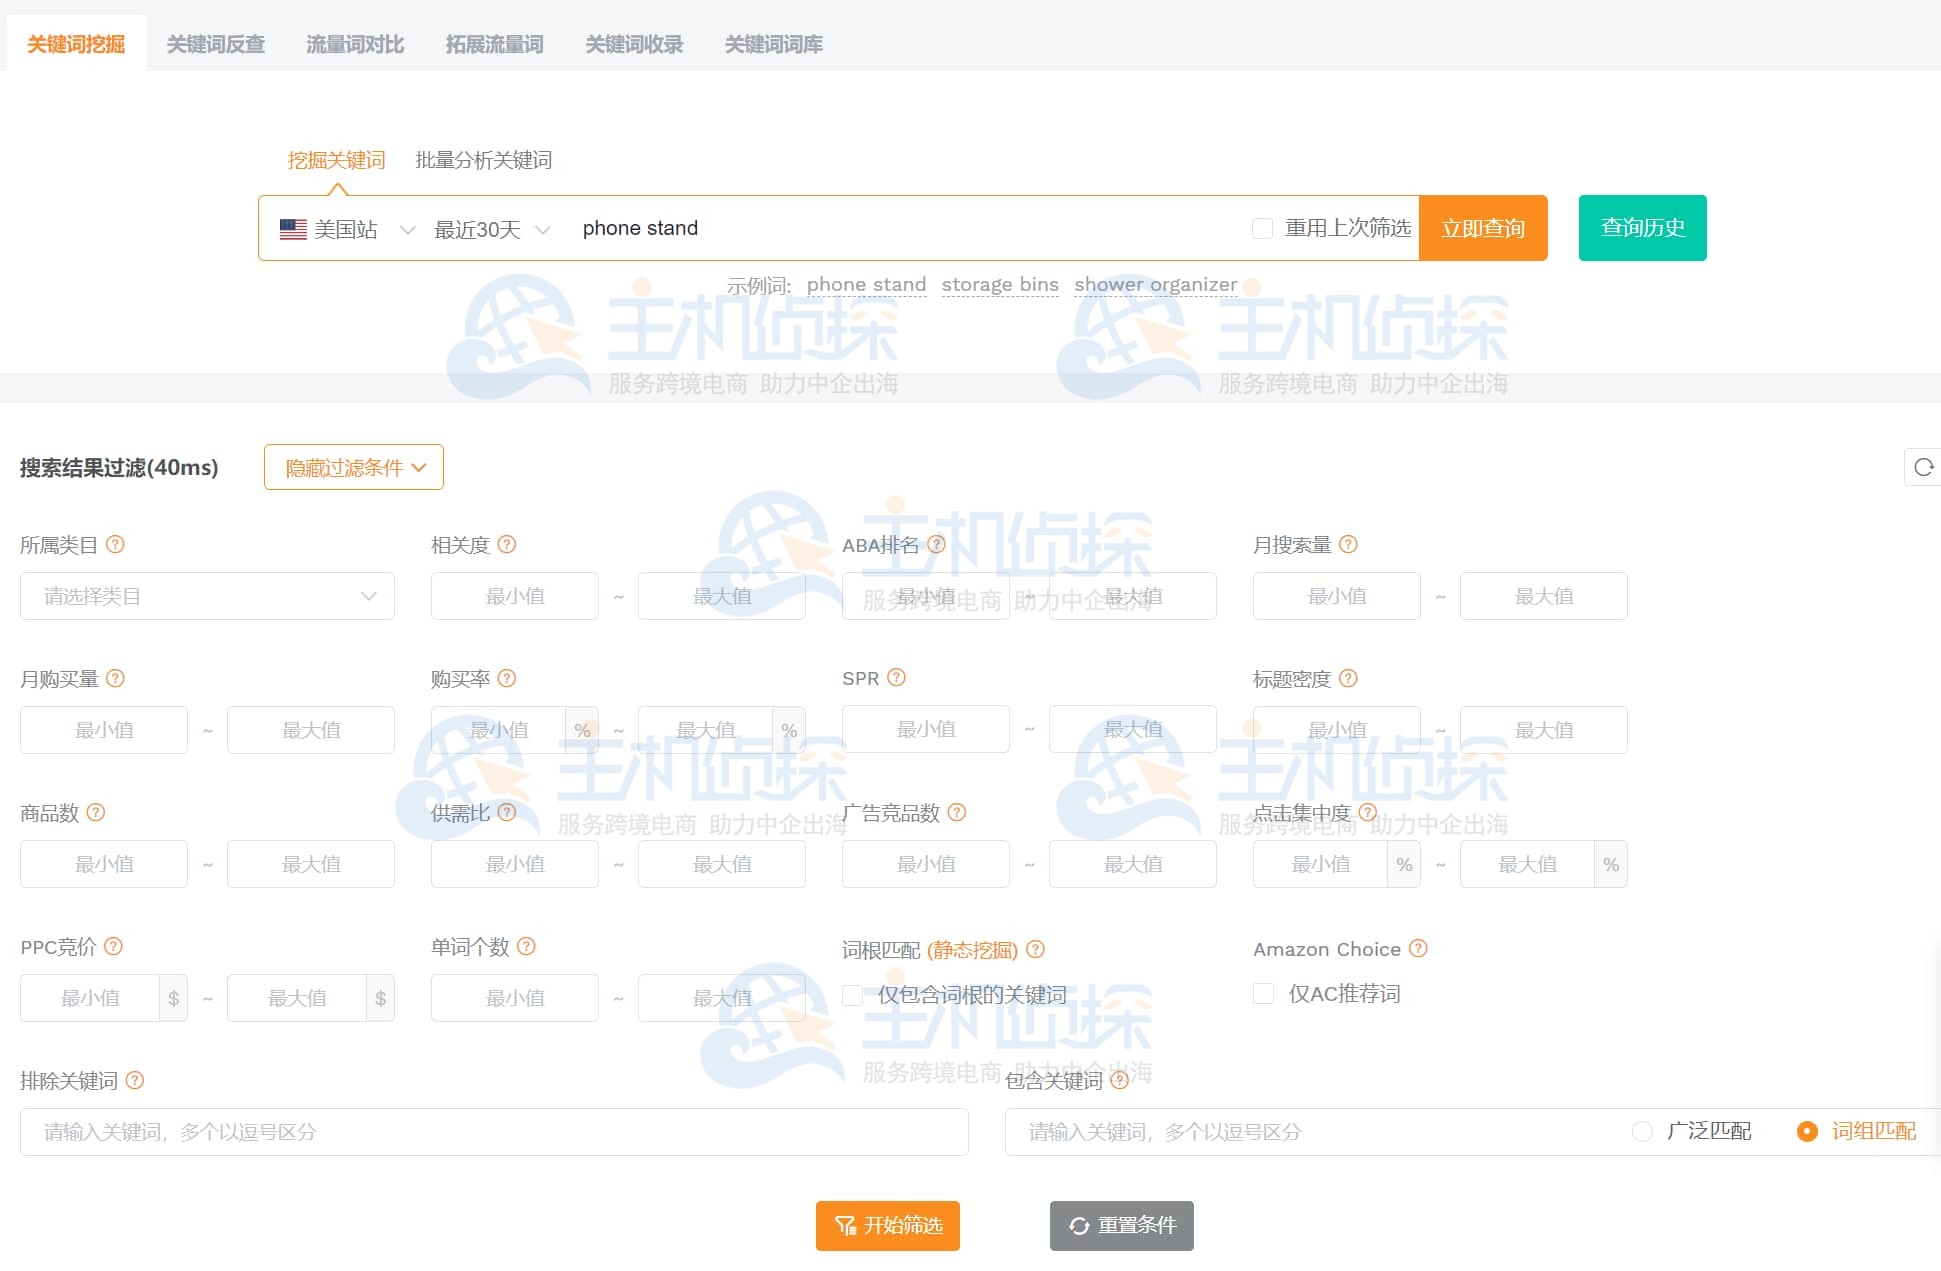Enable the 重用上次筛选 checkbox
The width and height of the screenshot is (1941, 1271).
[1262, 228]
